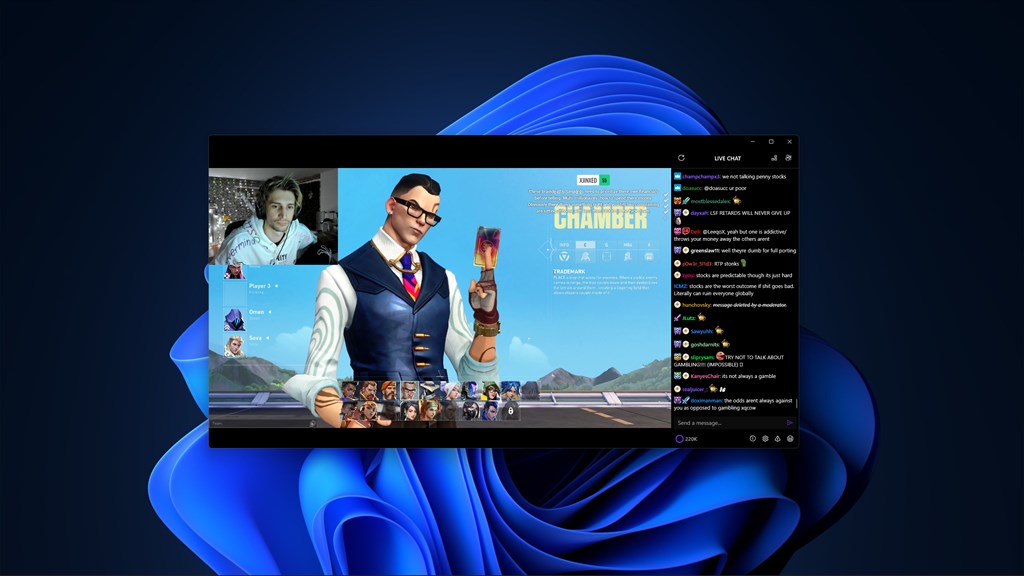The height and width of the screenshot is (576, 1024).
Task: Open the viewer list icon beside LIVE CHAT
Action: (x=774, y=158)
